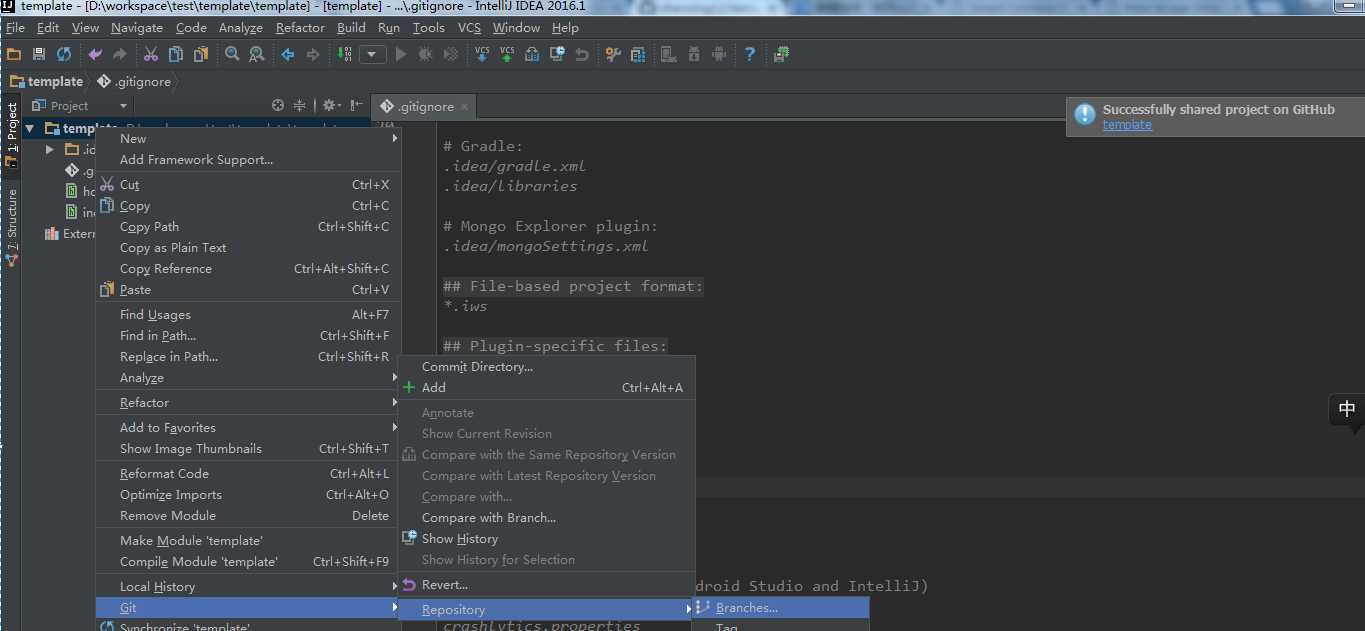Open Project Structure toolbar icon

tap(638, 54)
